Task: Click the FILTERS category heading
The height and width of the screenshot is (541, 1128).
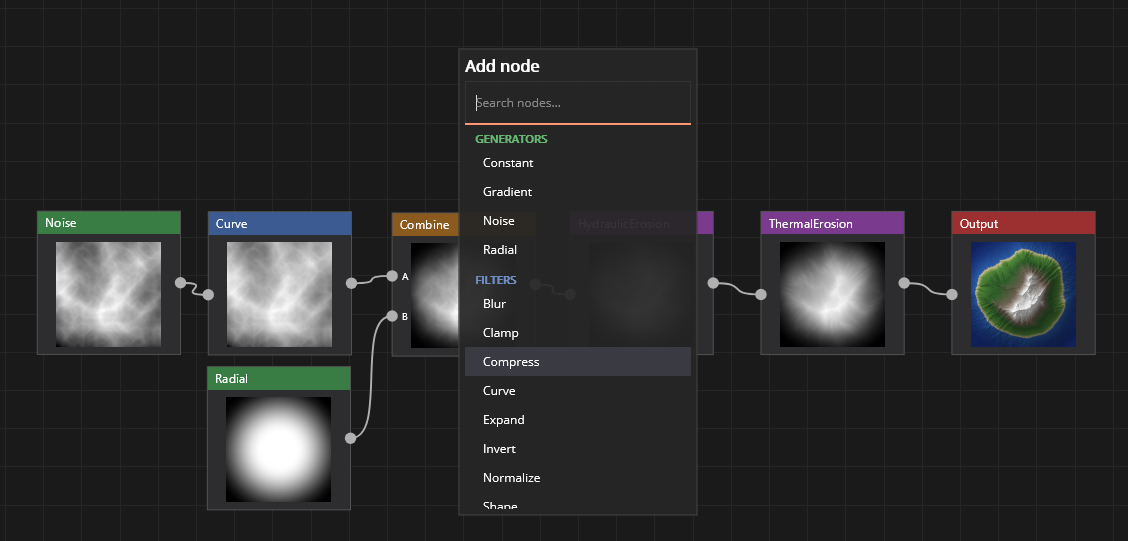Action: click(496, 280)
